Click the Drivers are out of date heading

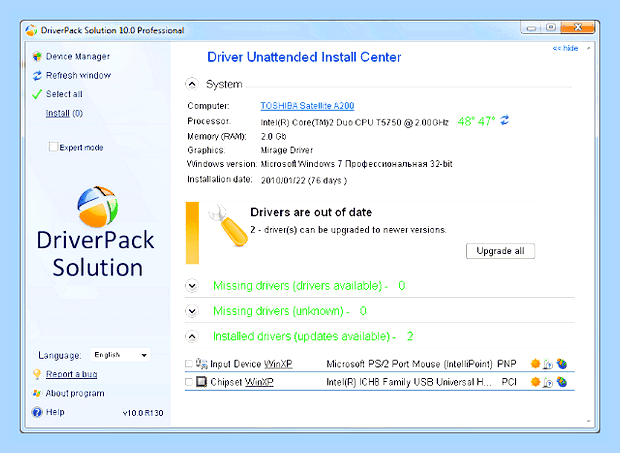coord(311,212)
